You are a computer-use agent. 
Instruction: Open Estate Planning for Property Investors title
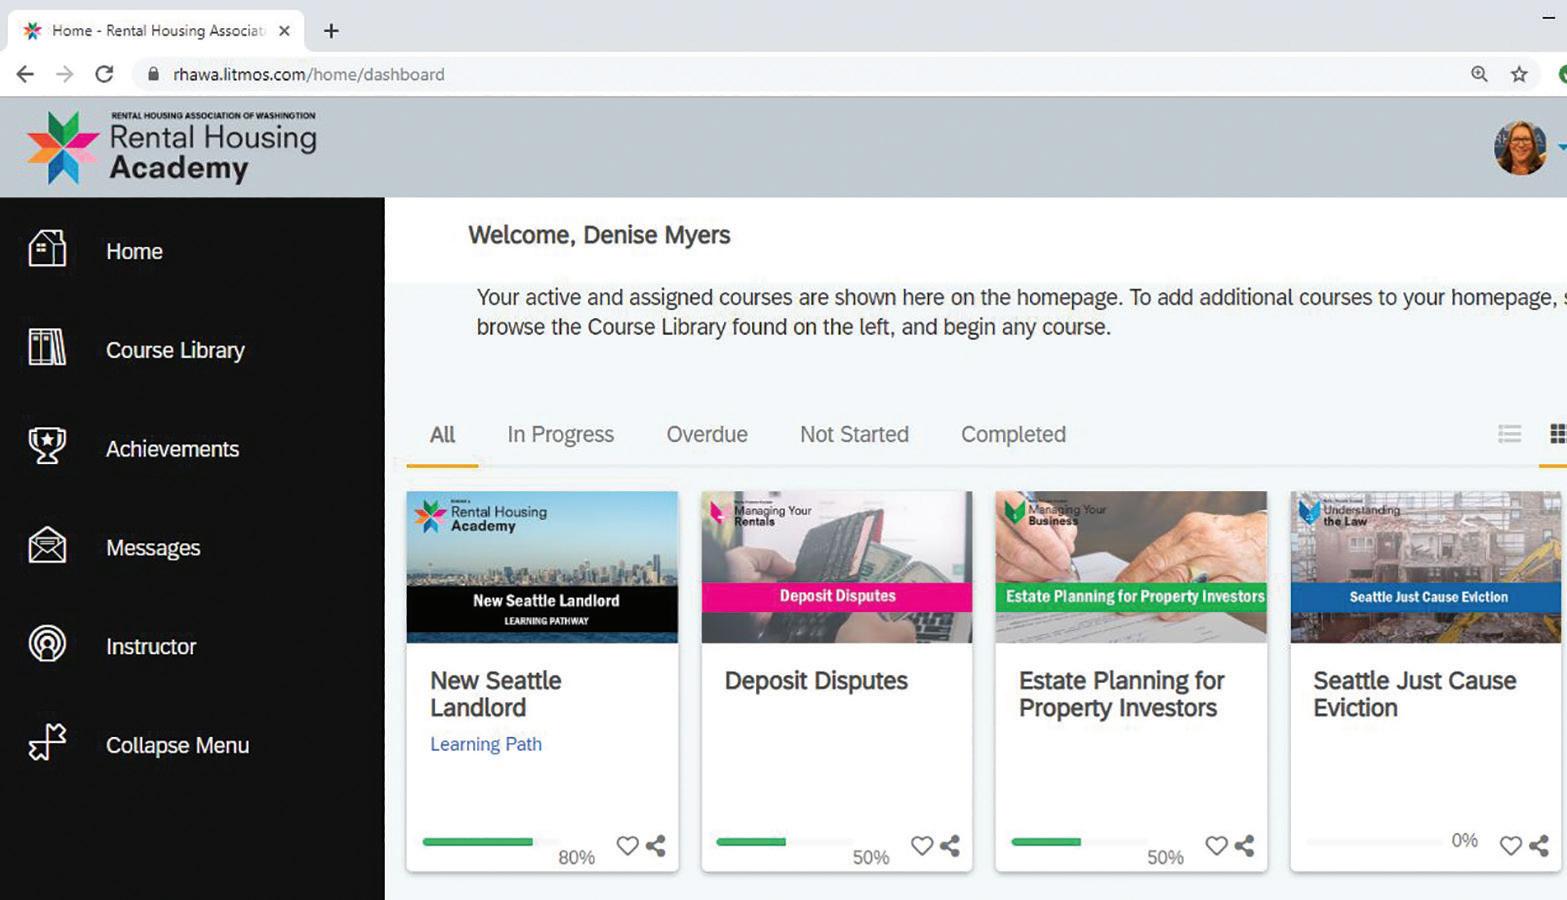click(1122, 694)
